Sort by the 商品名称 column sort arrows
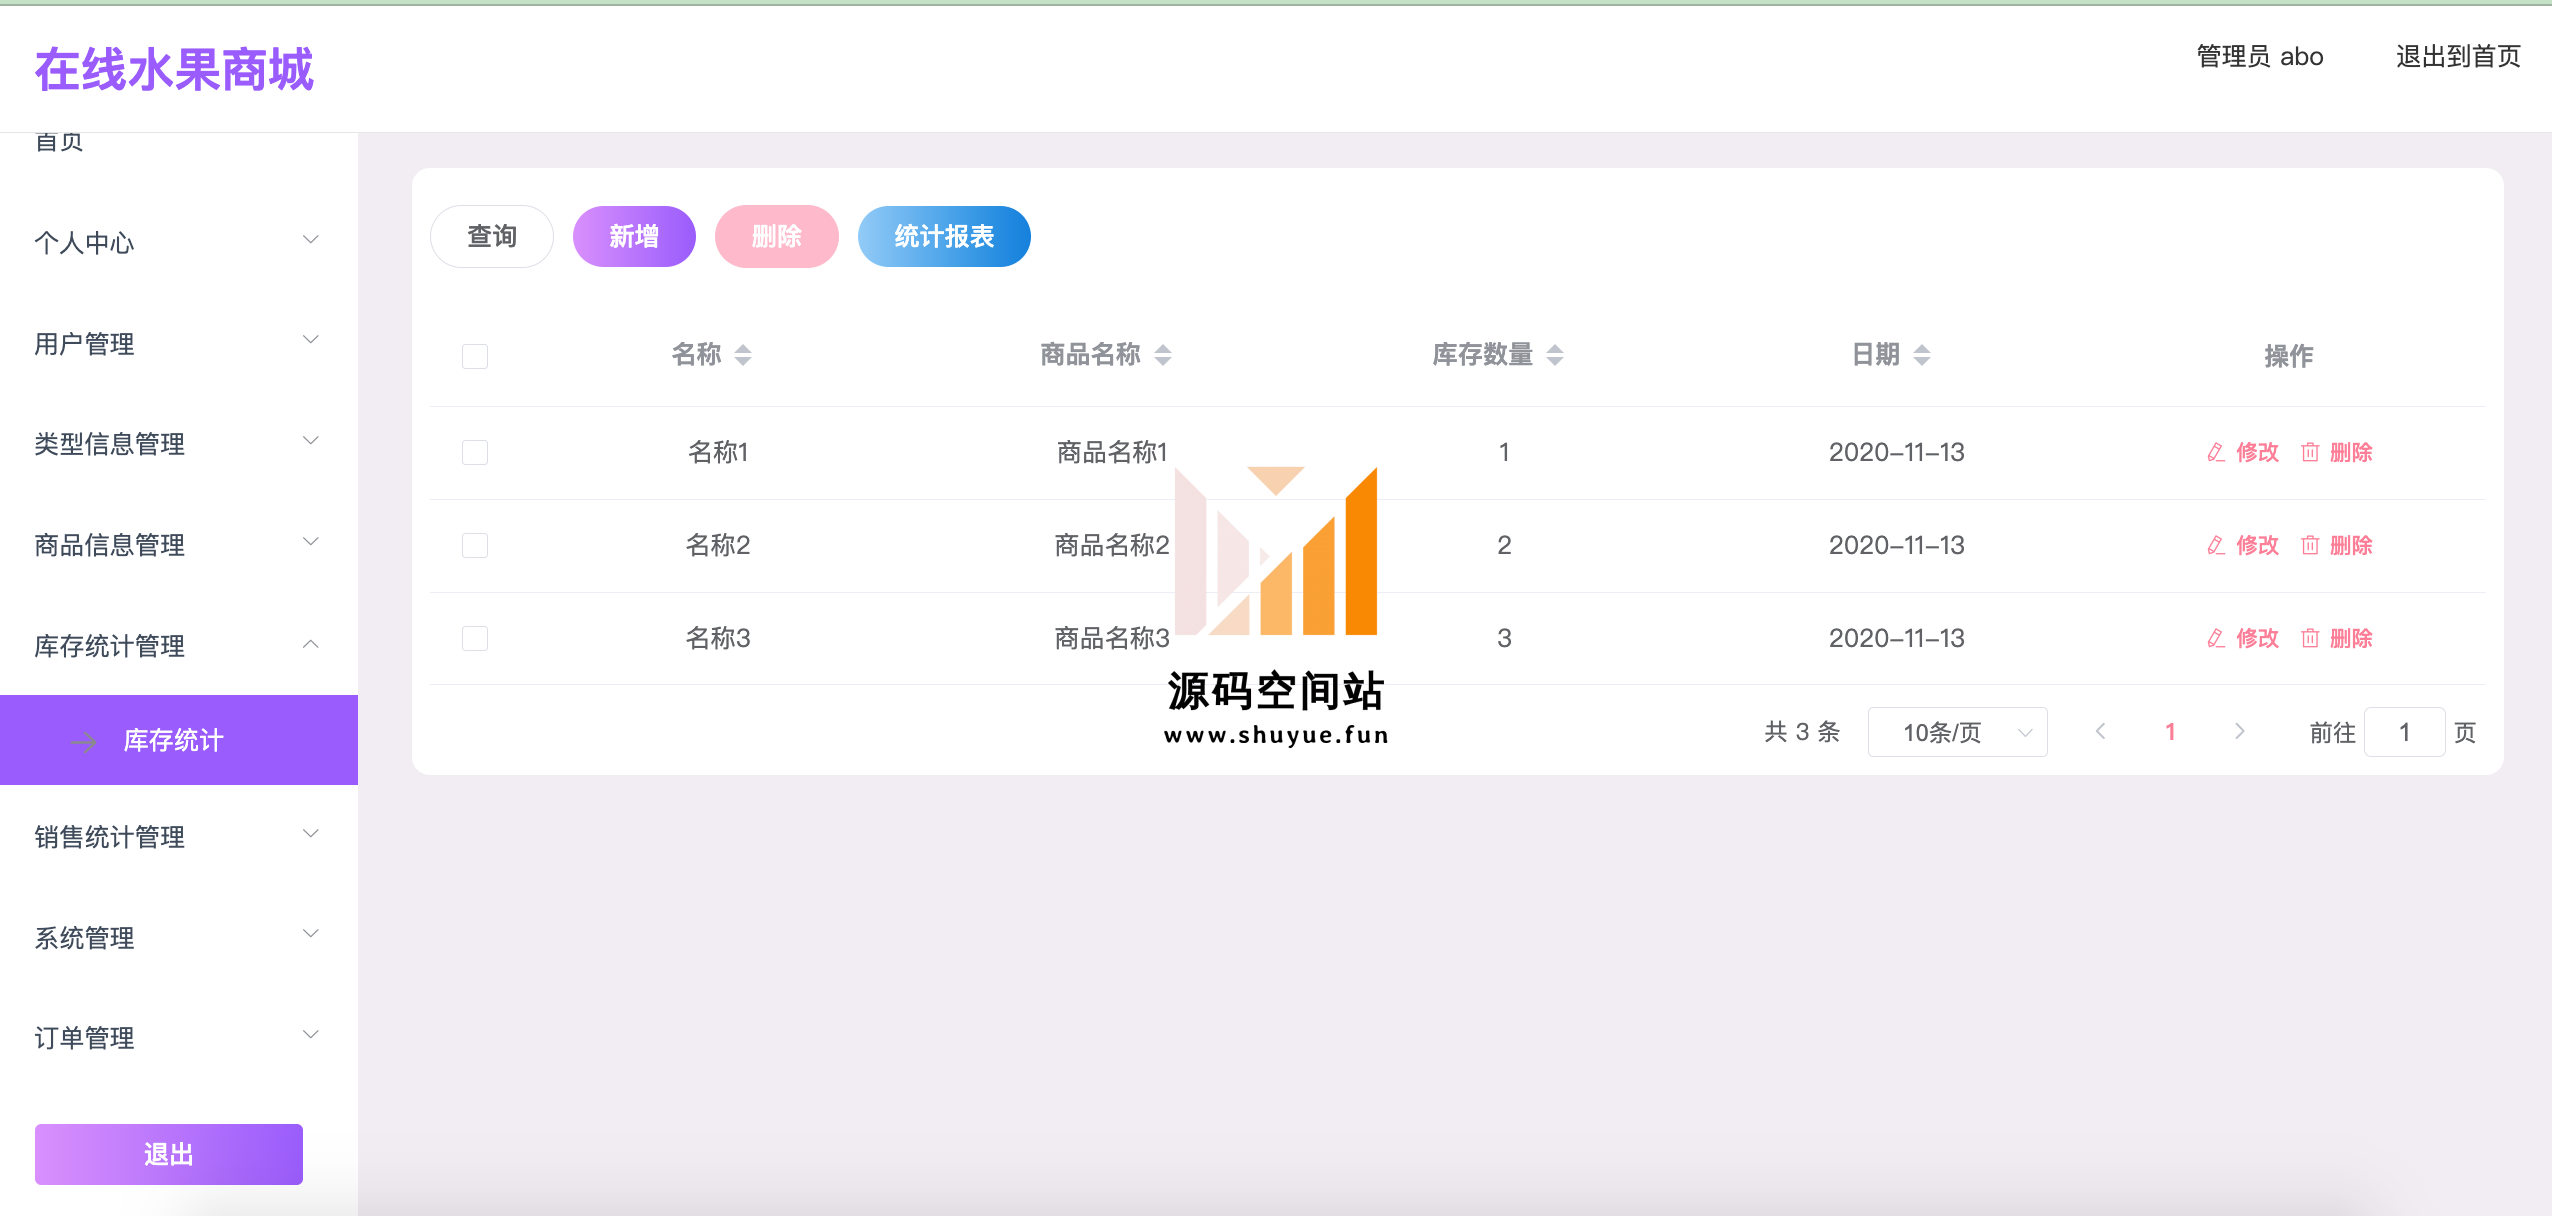Viewport: 2552px width, 1216px height. (x=1163, y=355)
